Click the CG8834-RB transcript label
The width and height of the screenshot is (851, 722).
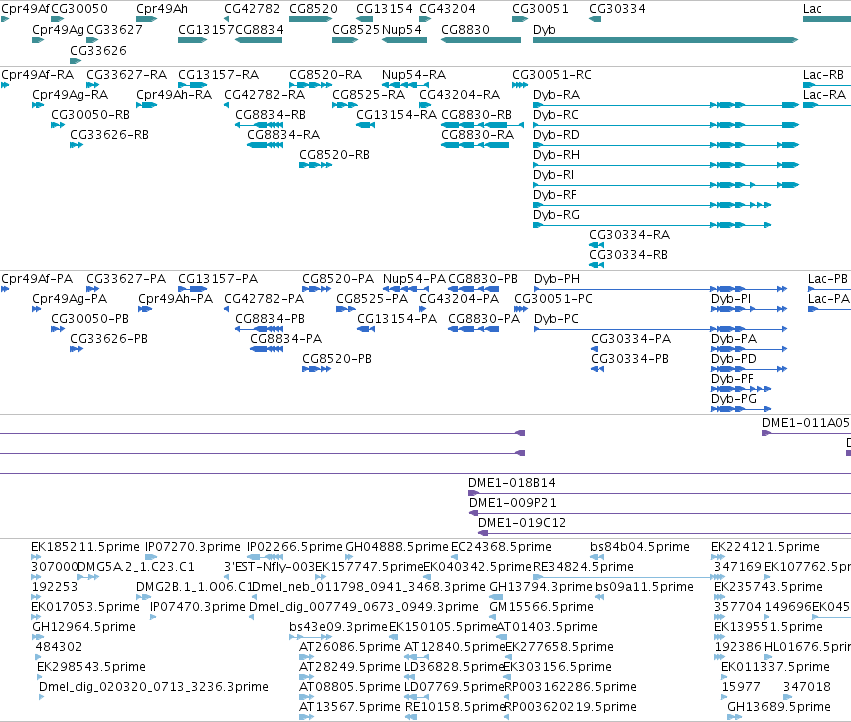270,115
